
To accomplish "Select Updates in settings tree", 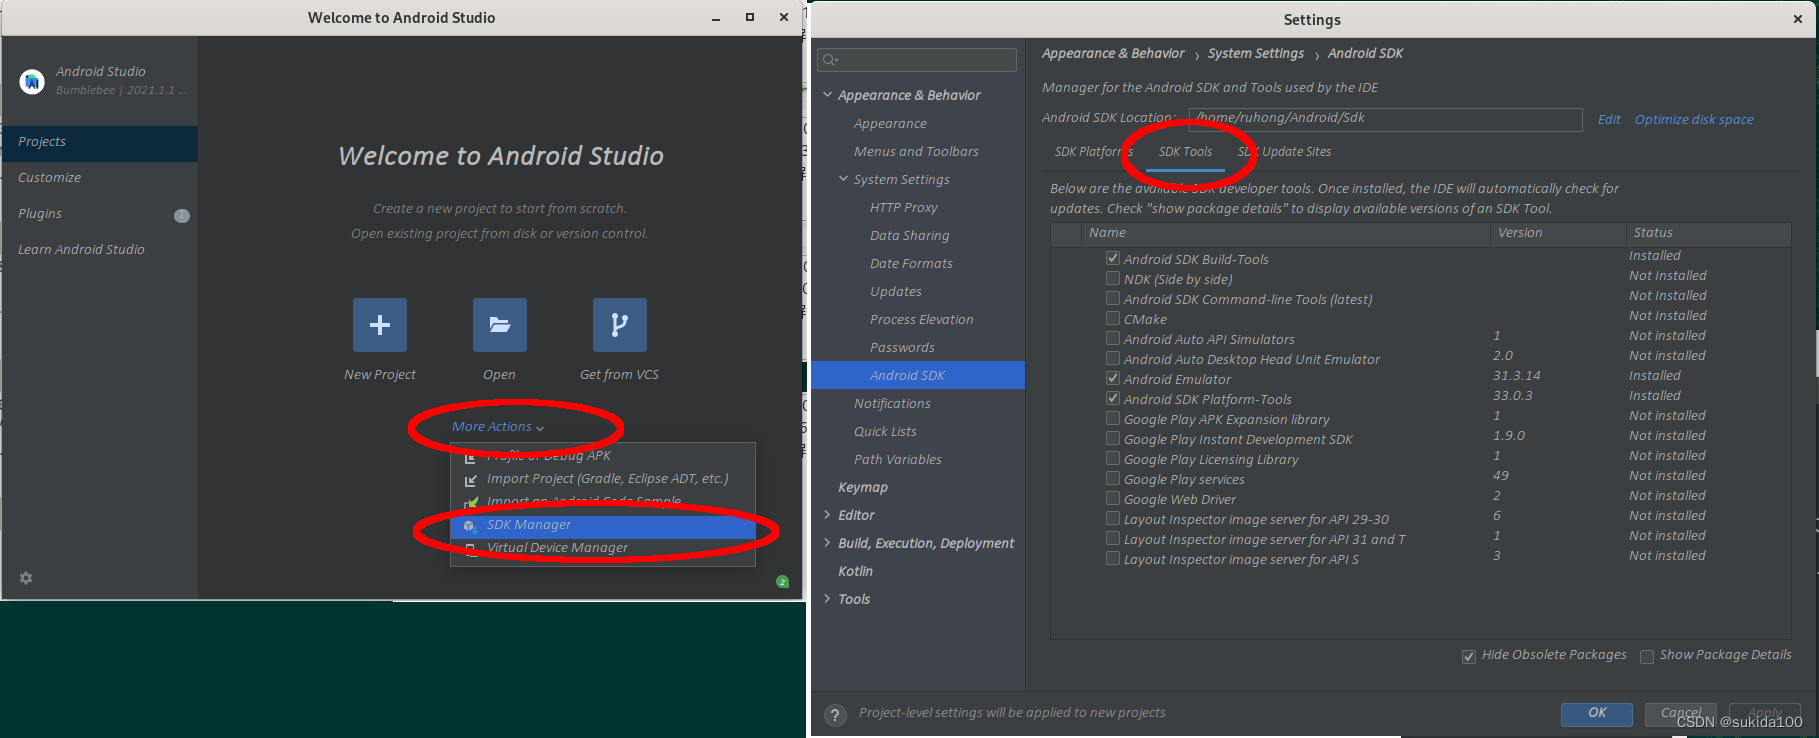I will point(896,291).
